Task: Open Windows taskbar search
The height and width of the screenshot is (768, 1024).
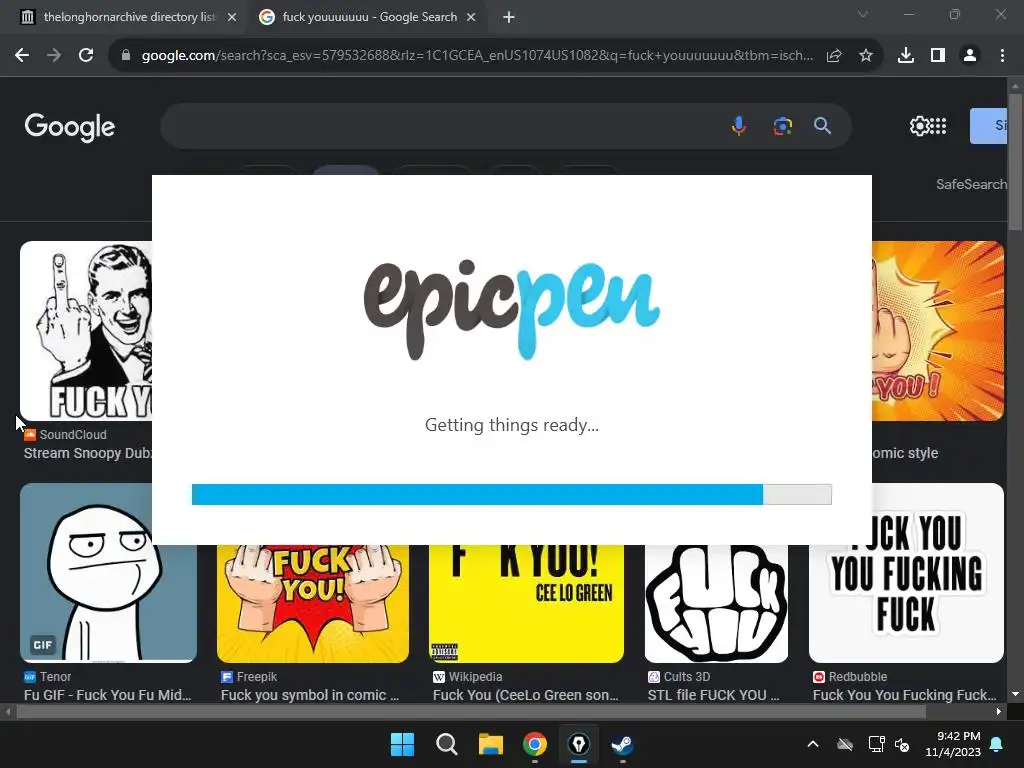Action: tap(447, 744)
